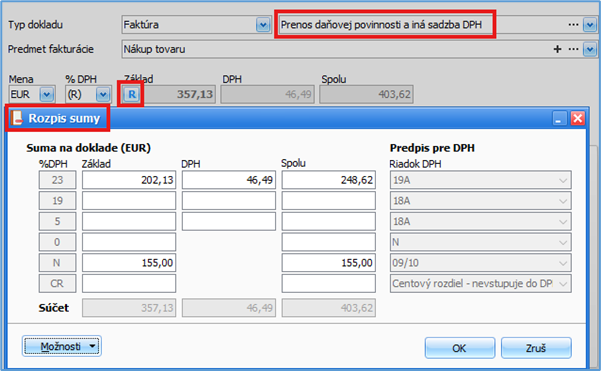Image resolution: width=601 pixels, height=371 pixels.
Task: Expand dropdown for Prenos daňovej povinnosti field
Action: (x=590, y=25)
